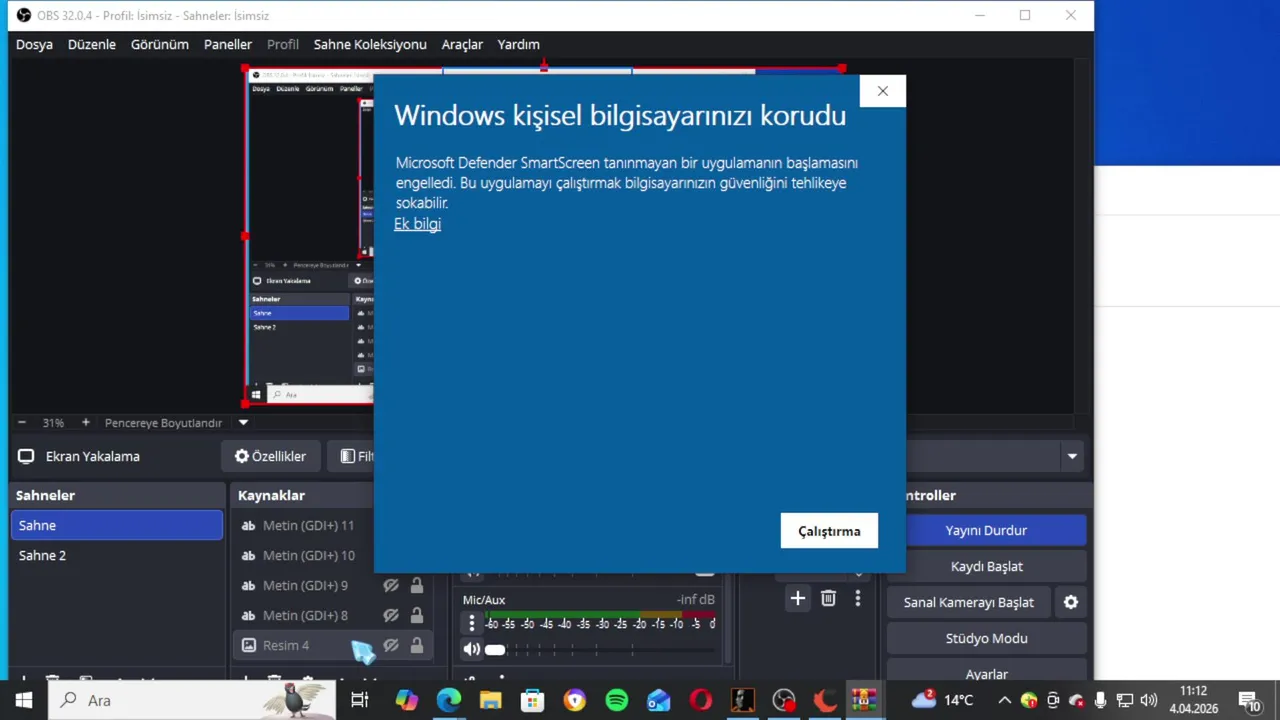
Task: Zoom out preview with minus icon
Action: 22,423
